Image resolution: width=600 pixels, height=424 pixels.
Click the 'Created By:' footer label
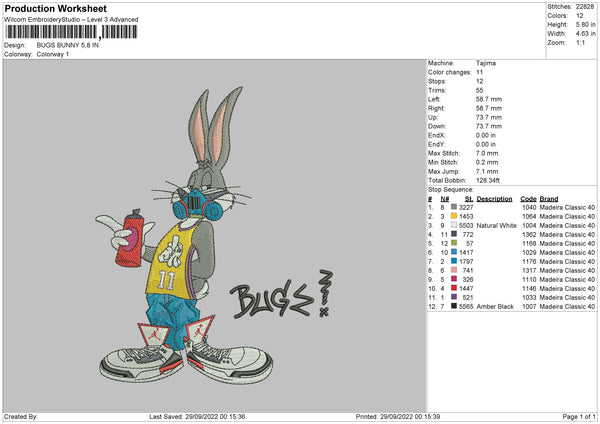21,416
